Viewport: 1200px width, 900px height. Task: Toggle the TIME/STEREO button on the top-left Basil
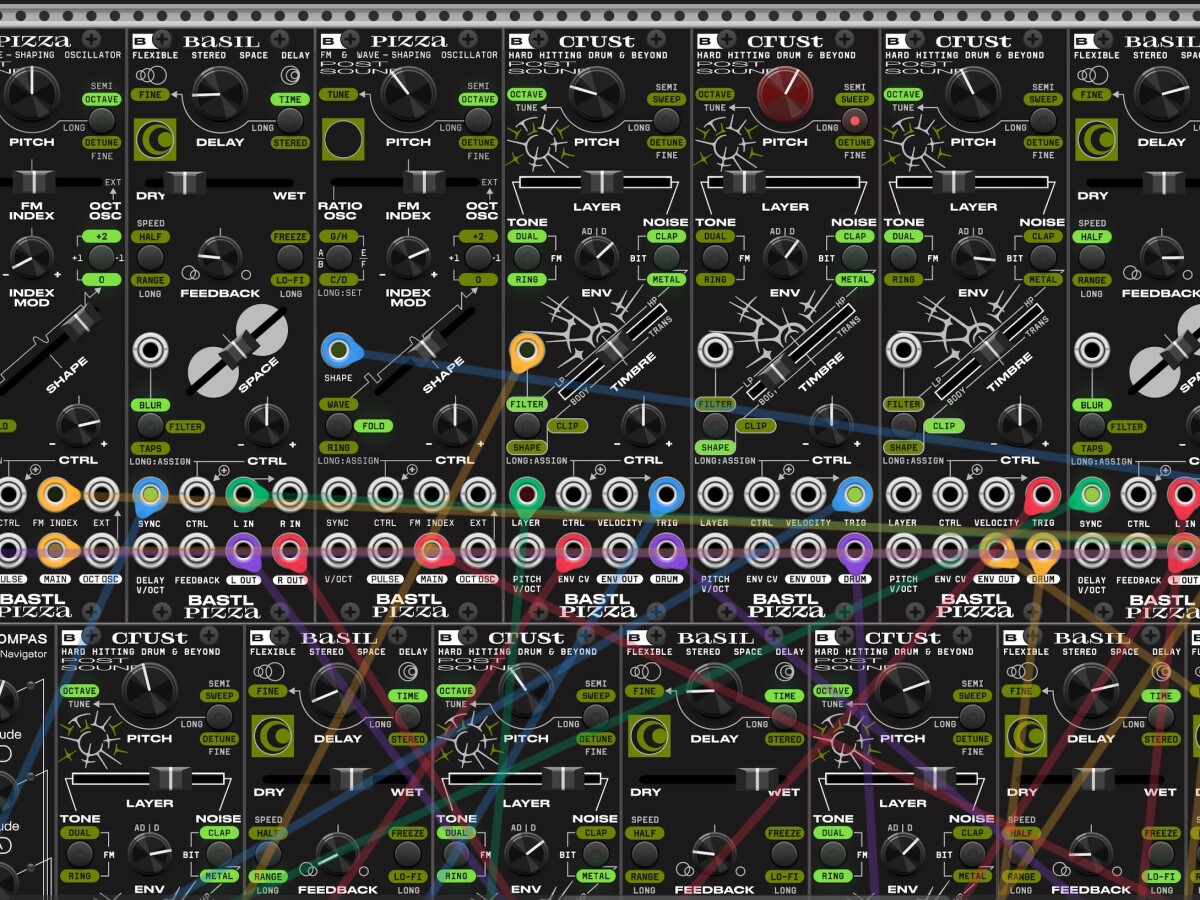[x=289, y=121]
